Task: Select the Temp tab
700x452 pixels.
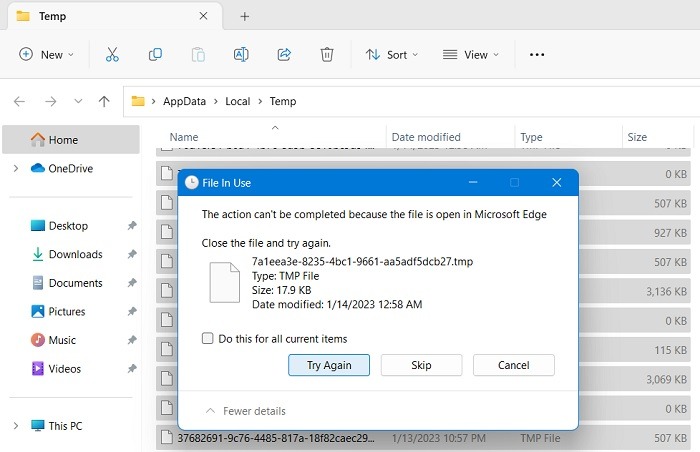Action: point(115,16)
